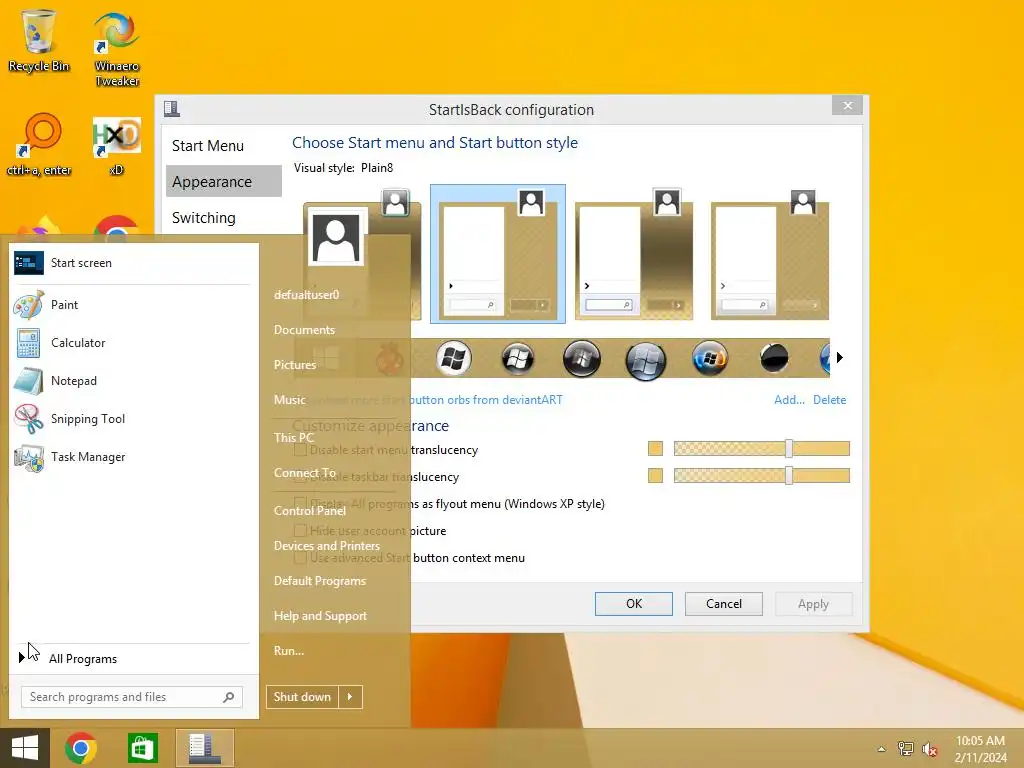Open Music from the Start menu
The image size is (1024, 768).
click(x=290, y=400)
